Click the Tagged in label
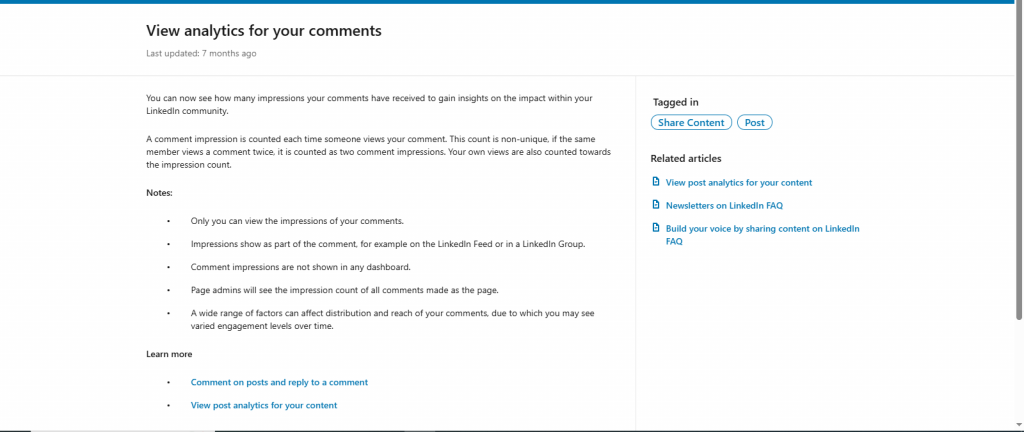The height and width of the screenshot is (432, 1024). (675, 102)
